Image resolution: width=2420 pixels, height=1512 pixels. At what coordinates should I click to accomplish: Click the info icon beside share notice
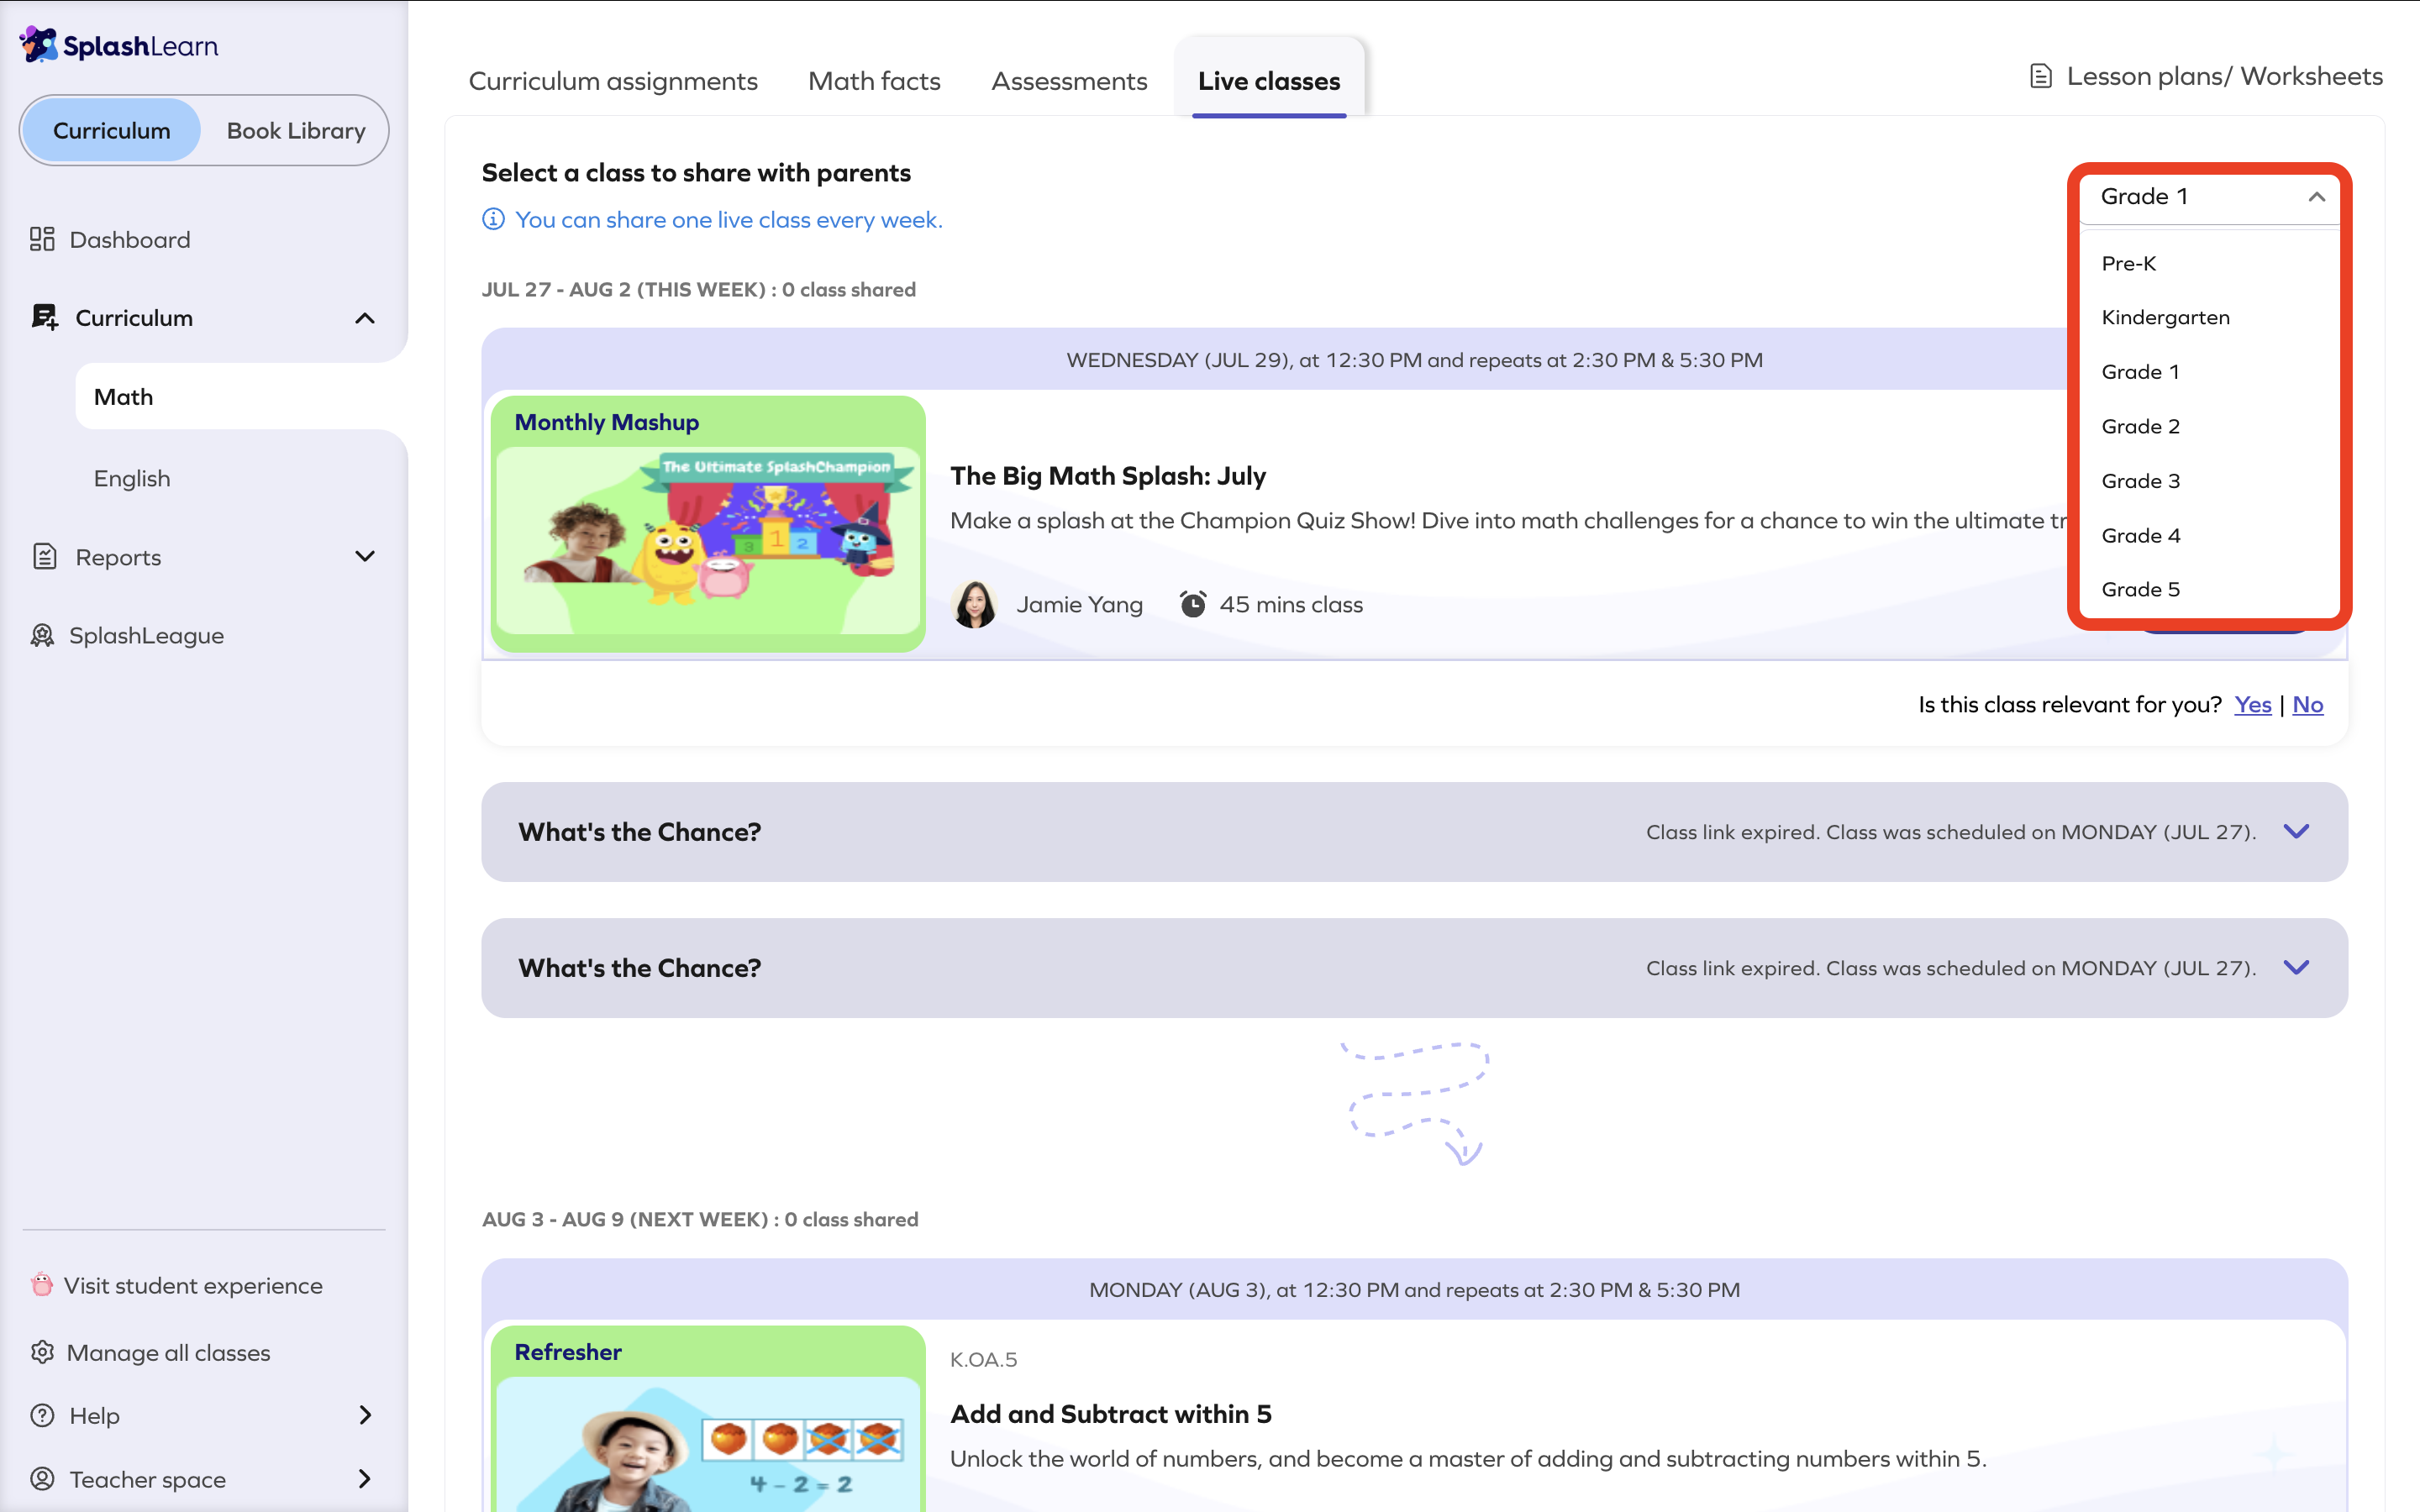[493, 219]
